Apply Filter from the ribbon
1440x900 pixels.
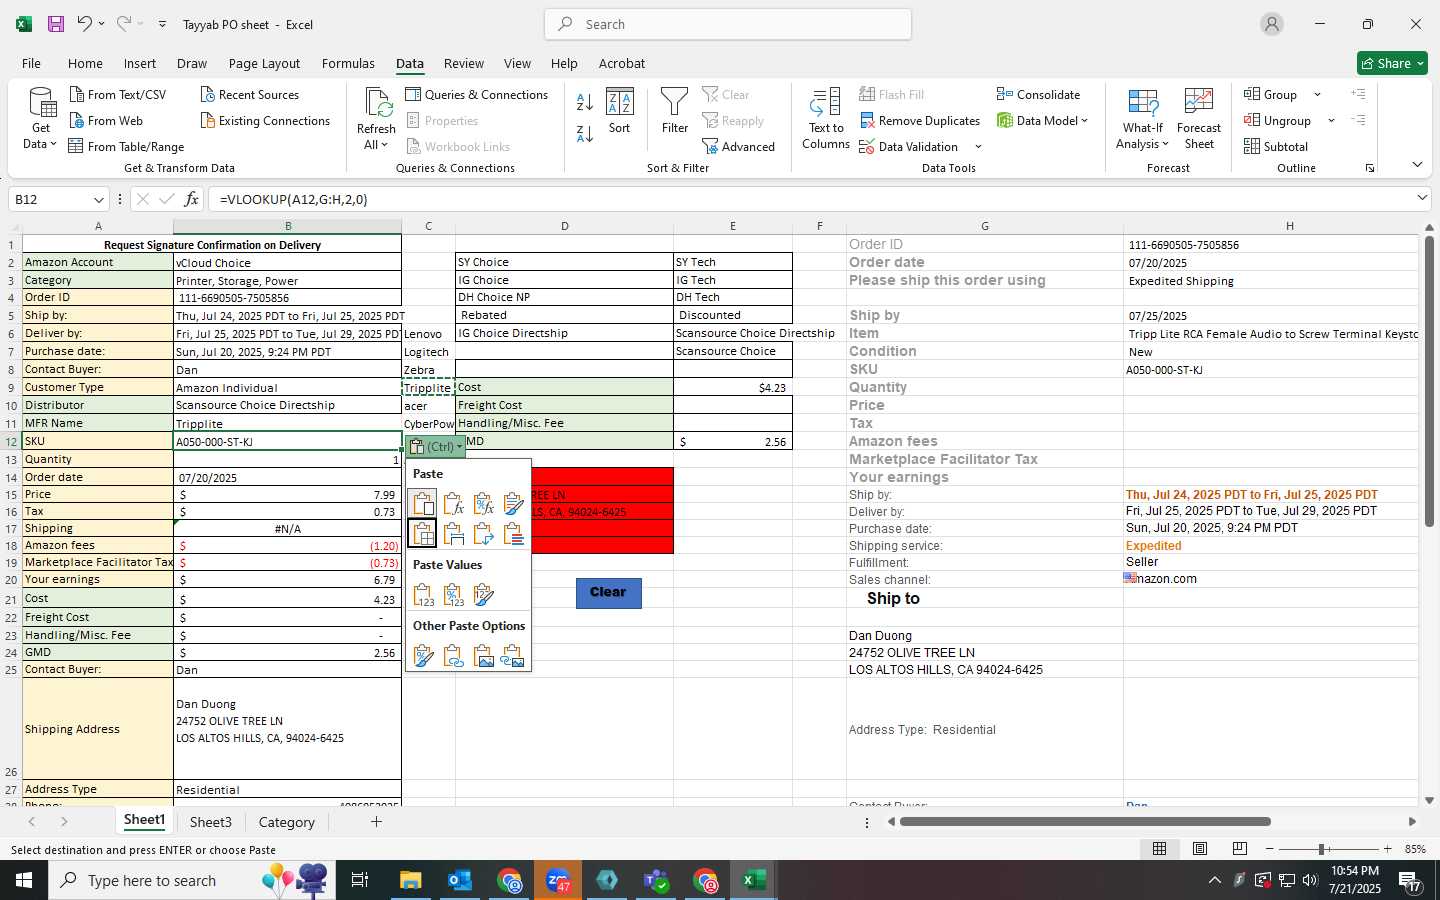coord(675,111)
